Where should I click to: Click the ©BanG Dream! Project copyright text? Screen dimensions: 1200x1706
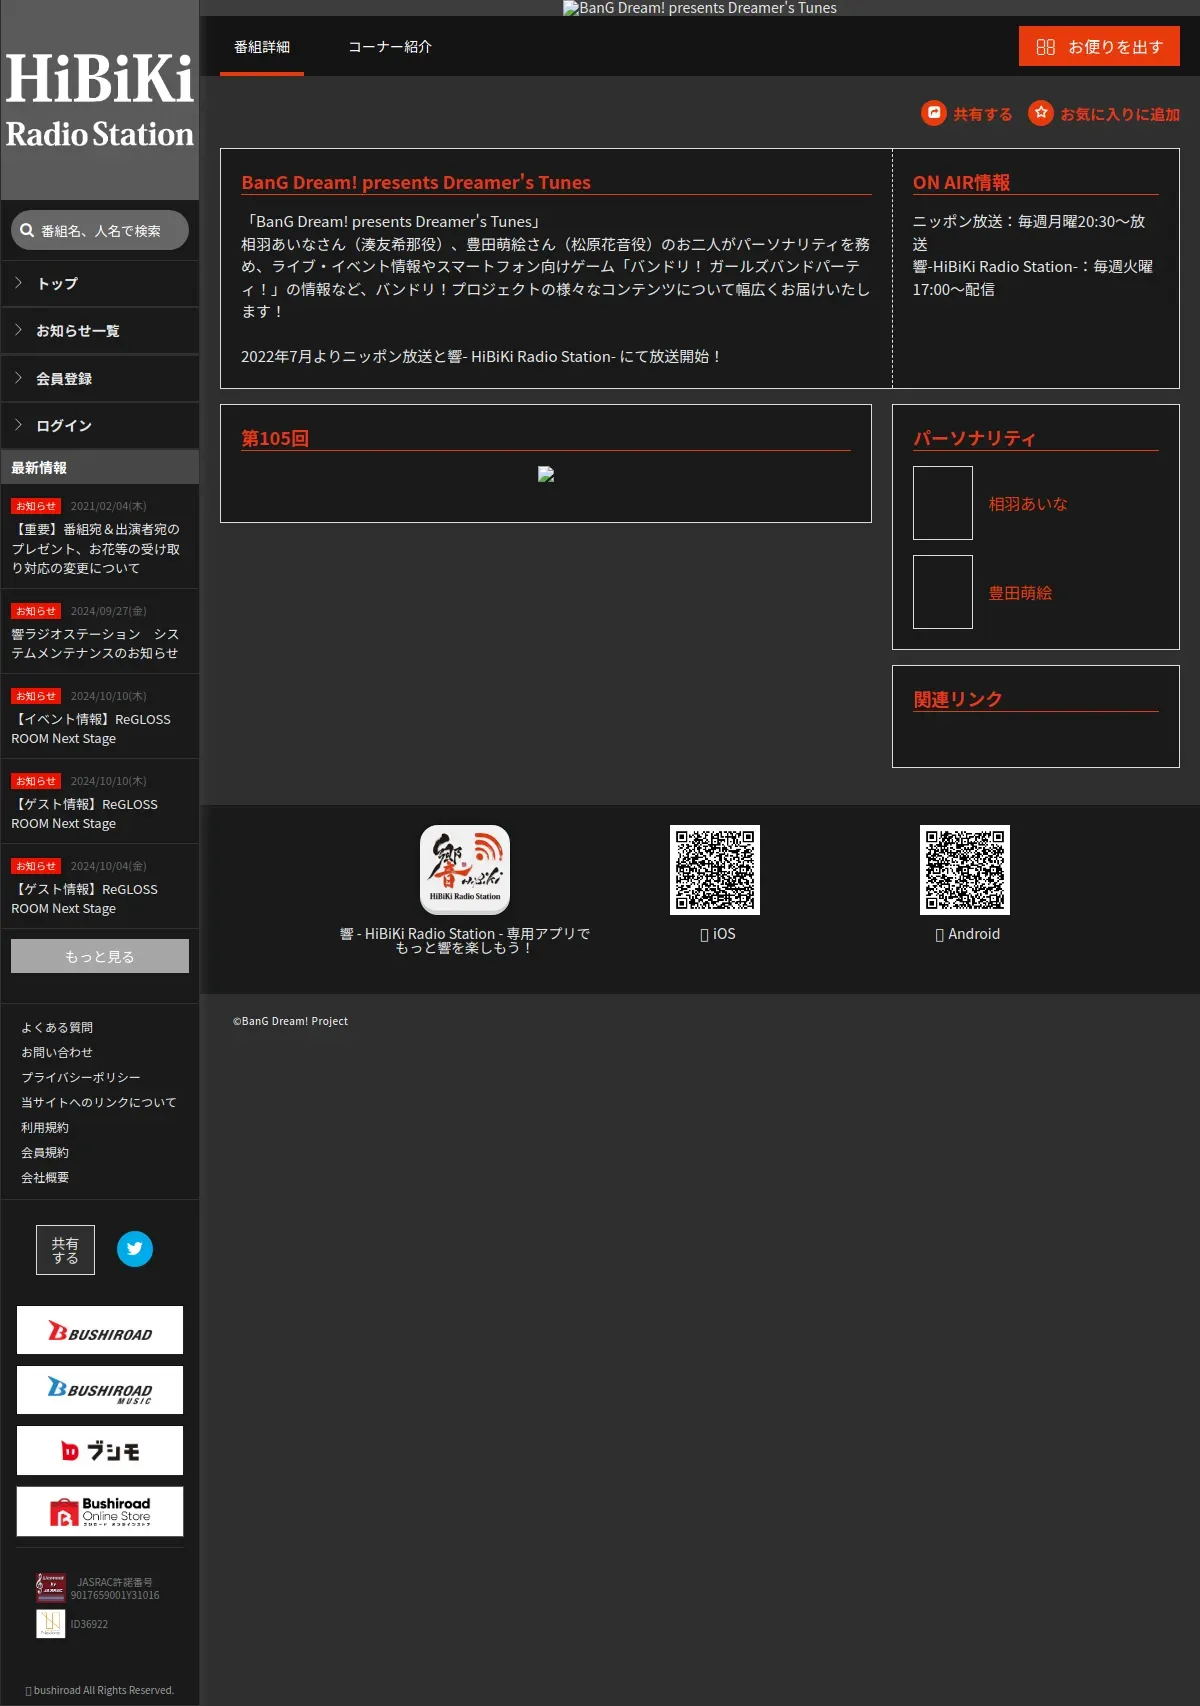(290, 1021)
